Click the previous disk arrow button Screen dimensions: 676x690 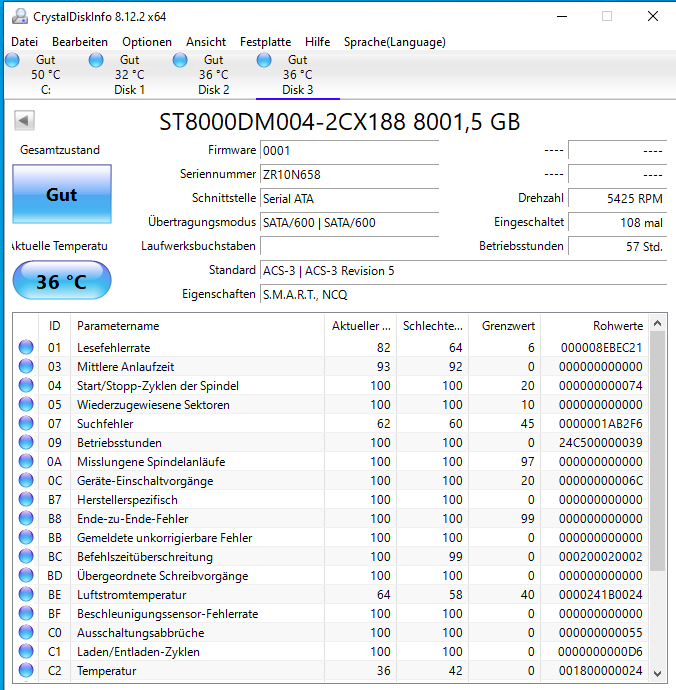click(24, 120)
